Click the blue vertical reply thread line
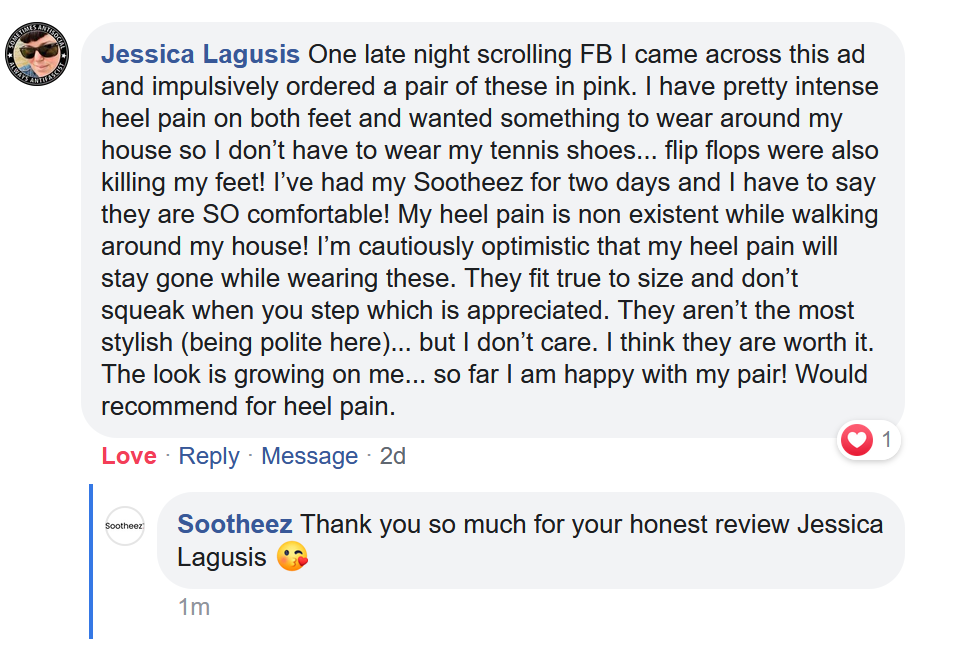This screenshot has height=648, width=954. pyautogui.click(x=91, y=560)
